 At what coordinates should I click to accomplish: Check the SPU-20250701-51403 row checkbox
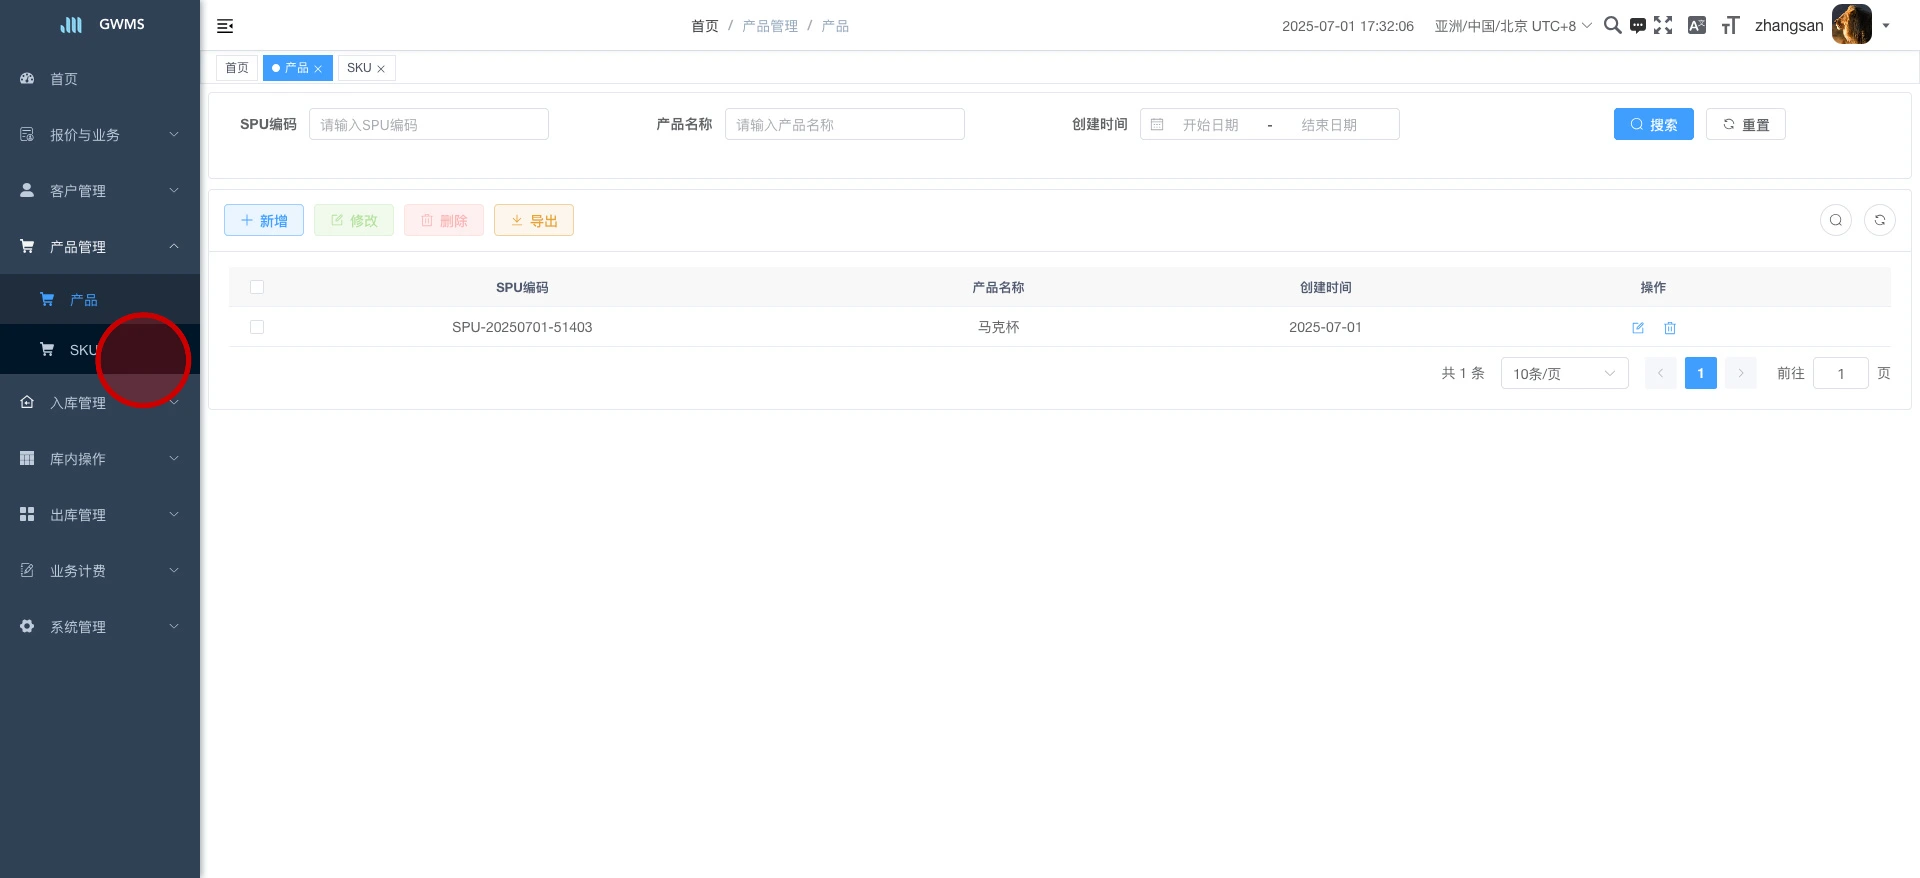coord(257,327)
